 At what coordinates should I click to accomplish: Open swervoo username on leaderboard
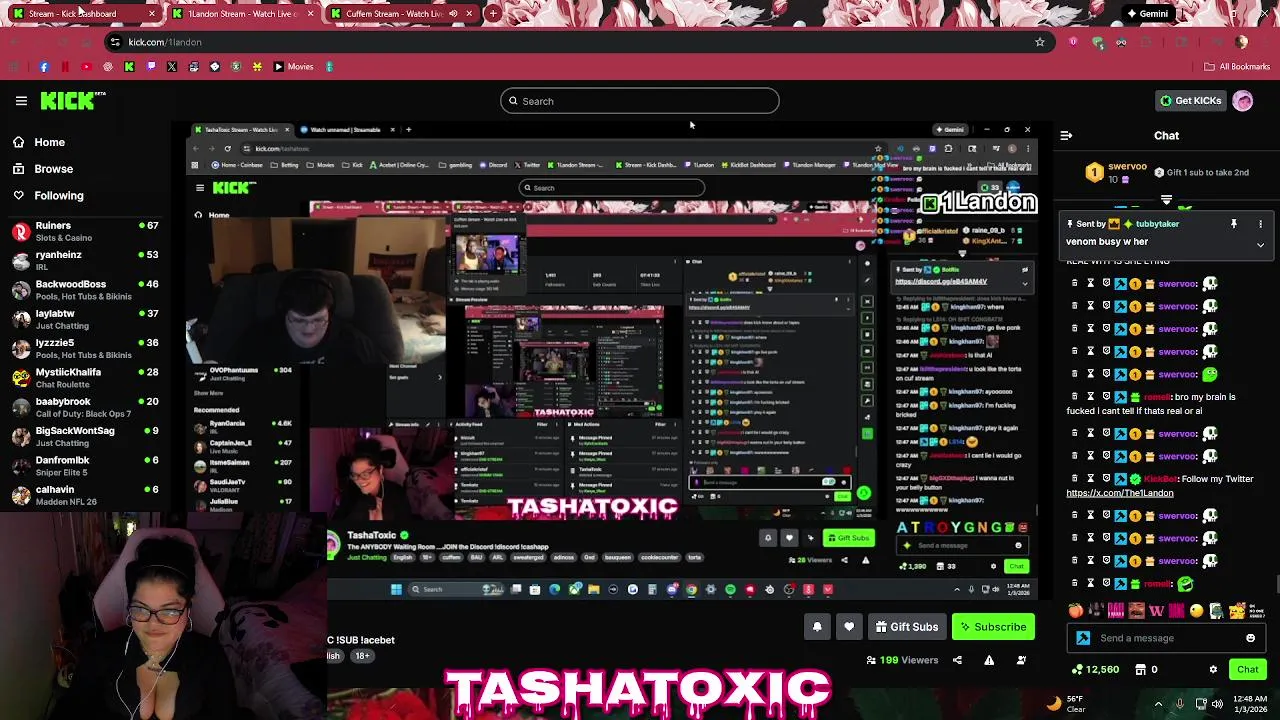tap(1127, 167)
